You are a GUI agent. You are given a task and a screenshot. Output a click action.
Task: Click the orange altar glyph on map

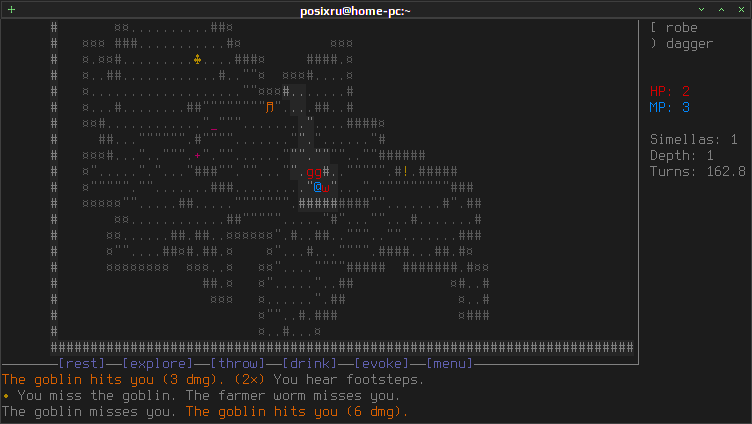point(270,107)
